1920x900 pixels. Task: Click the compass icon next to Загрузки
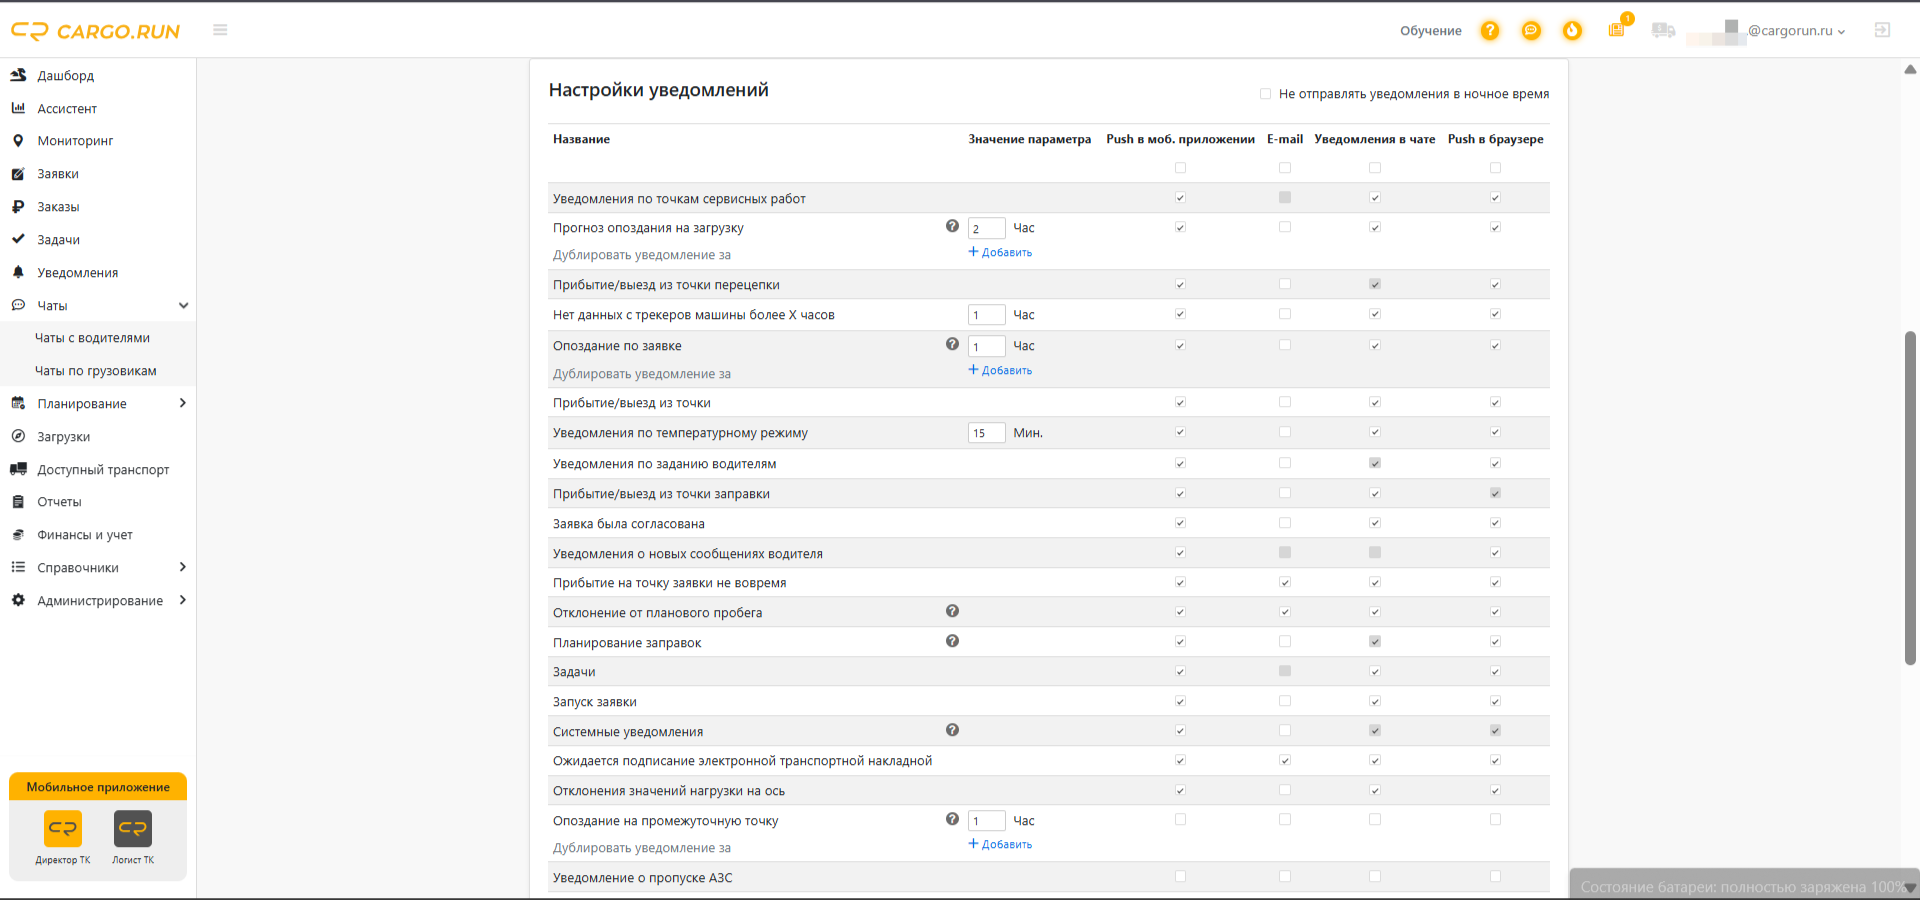coord(18,436)
